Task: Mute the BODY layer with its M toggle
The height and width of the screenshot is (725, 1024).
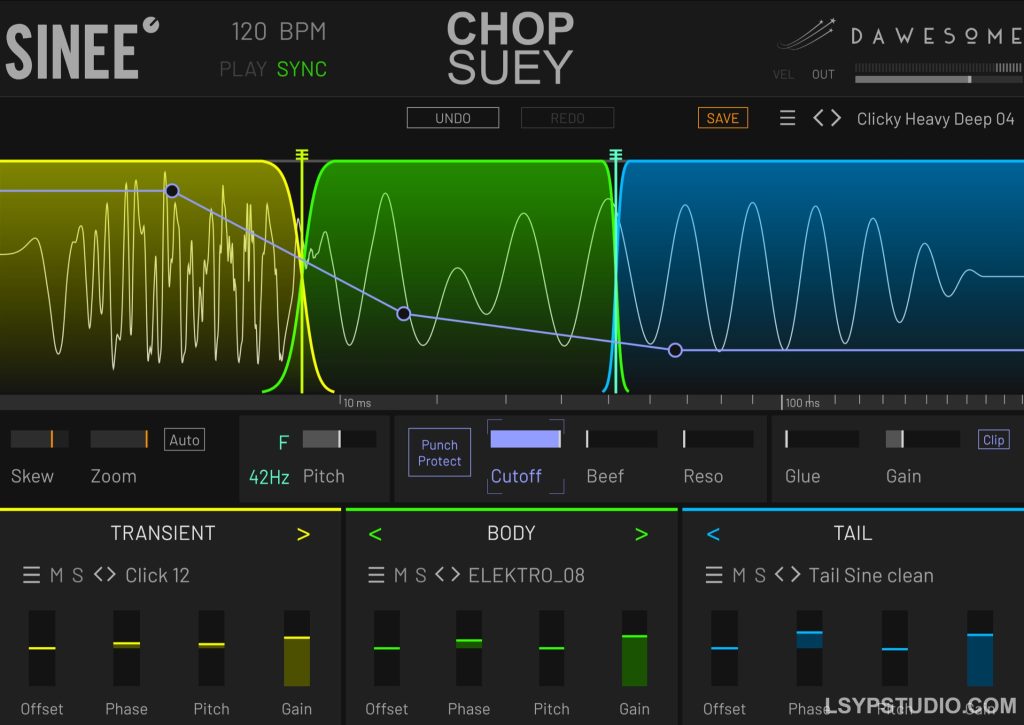Action: coord(402,575)
